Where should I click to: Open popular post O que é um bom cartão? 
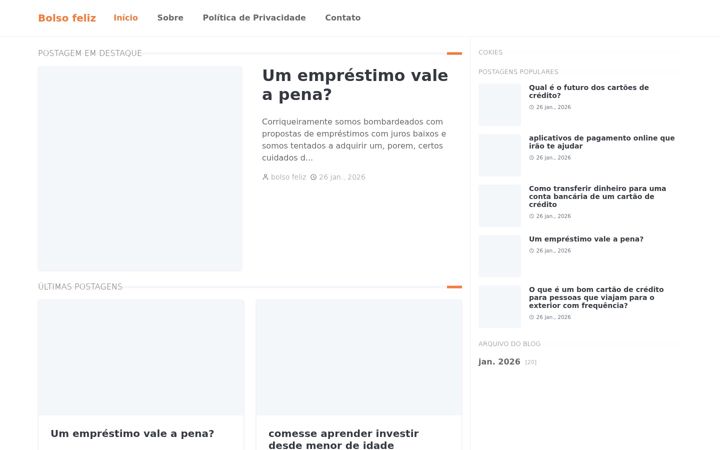tap(596, 297)
